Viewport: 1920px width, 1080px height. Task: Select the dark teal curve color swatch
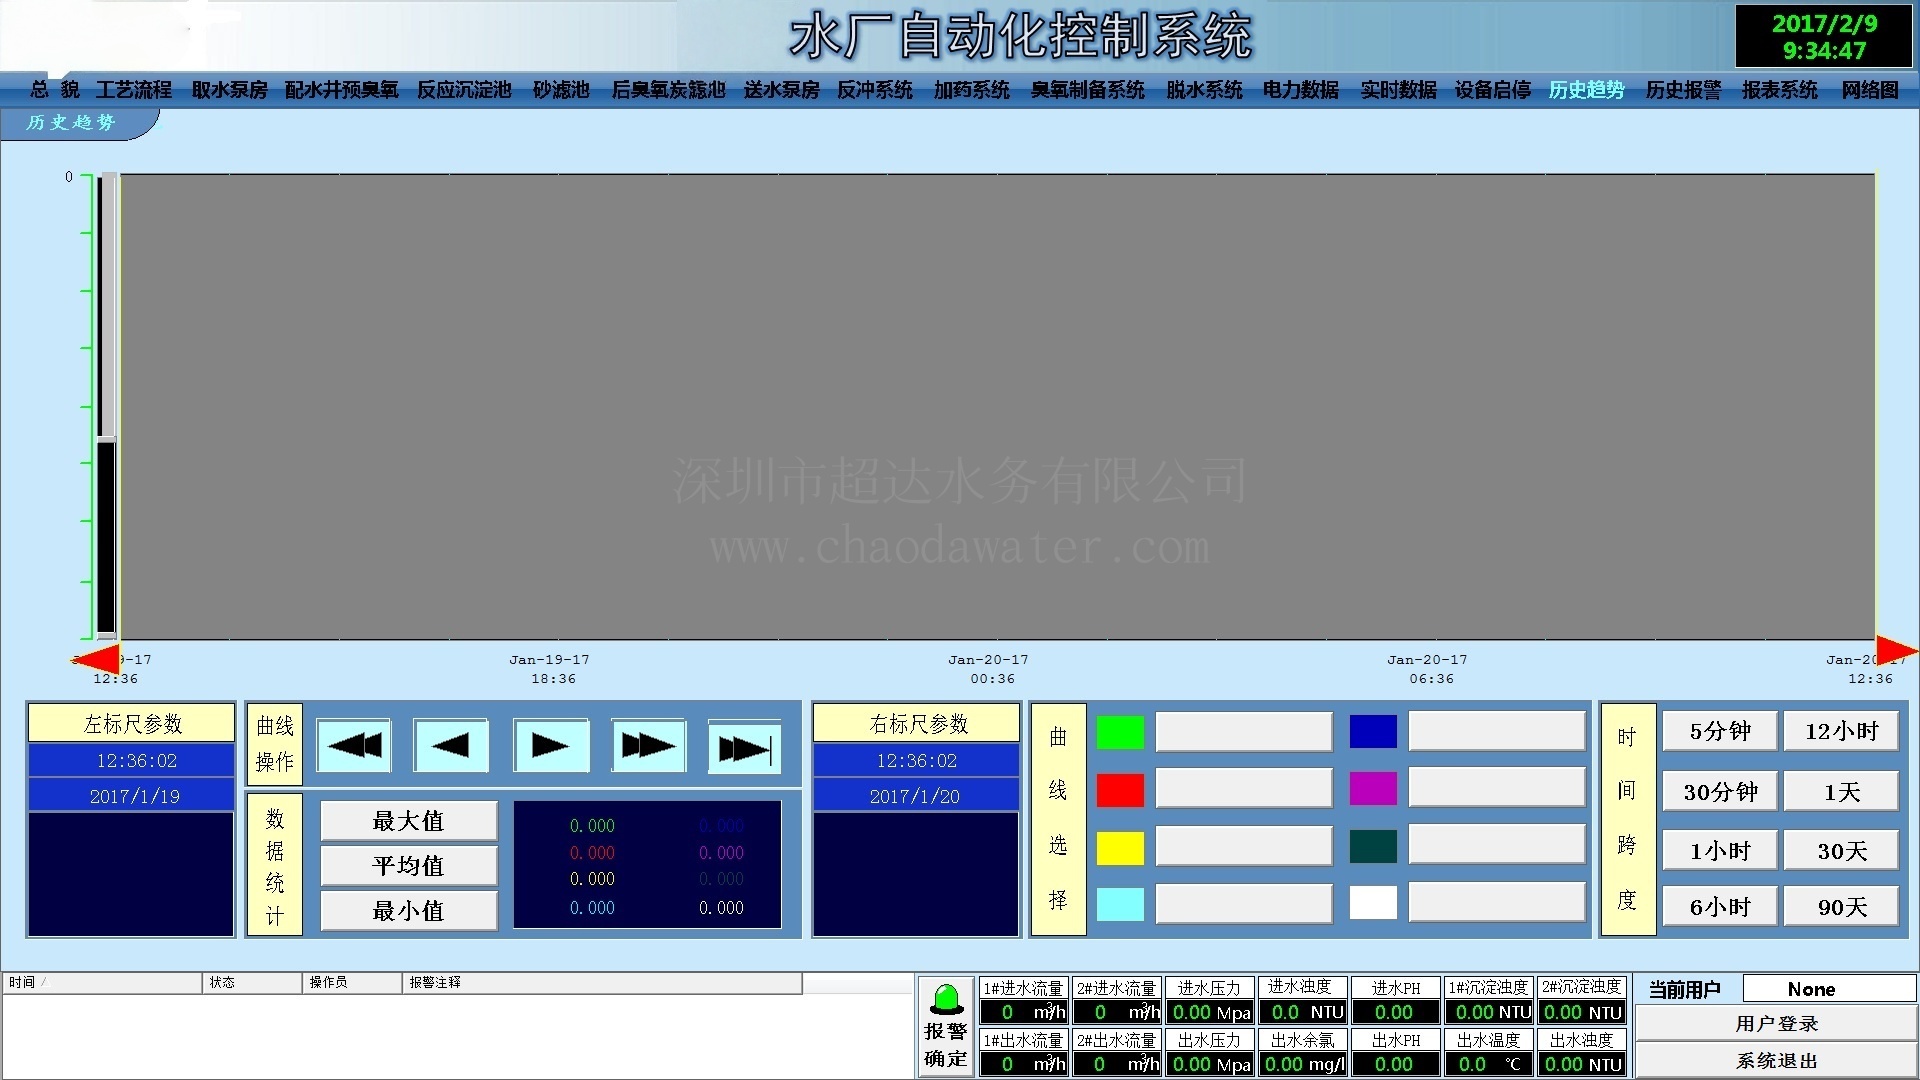(1374, 846)
